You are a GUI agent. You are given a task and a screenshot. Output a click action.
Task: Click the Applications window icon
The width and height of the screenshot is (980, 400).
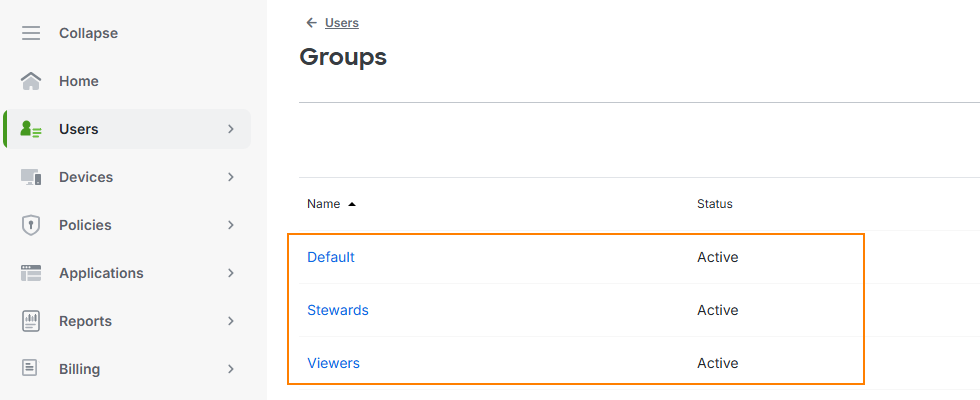click(31, 273)
